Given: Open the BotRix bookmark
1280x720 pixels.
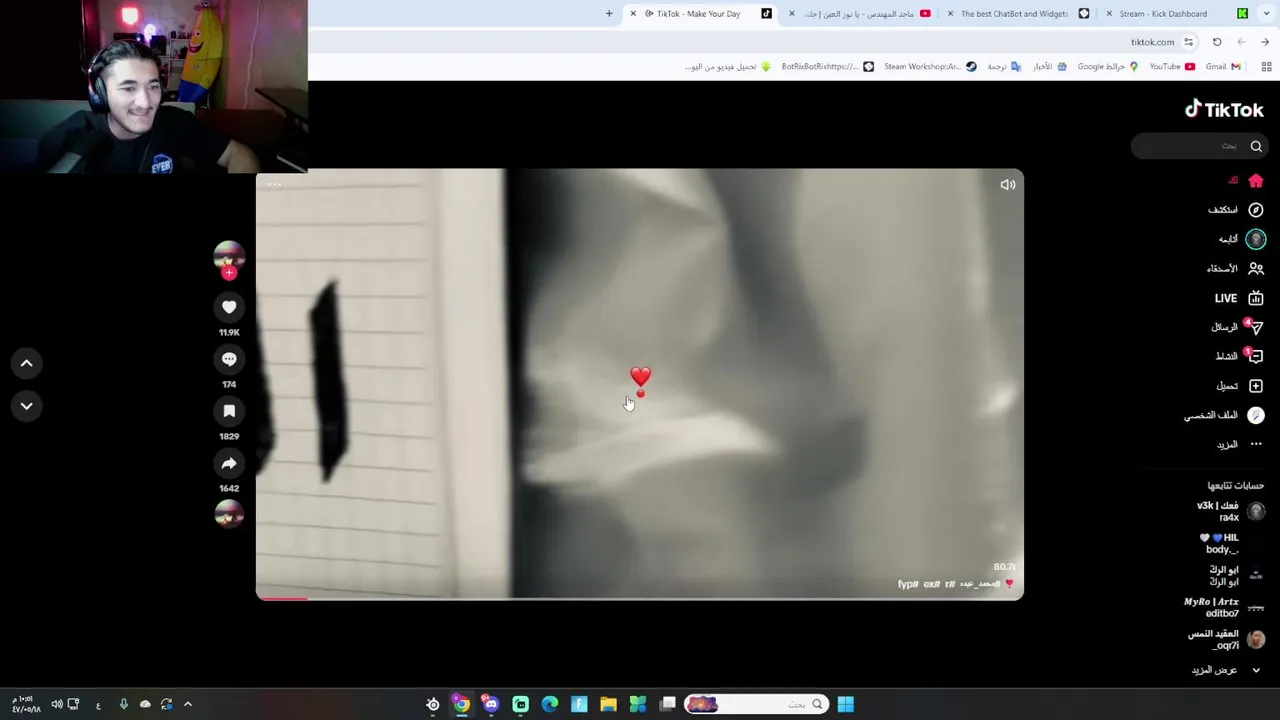Looking at the screenshot, I should 827,67.
